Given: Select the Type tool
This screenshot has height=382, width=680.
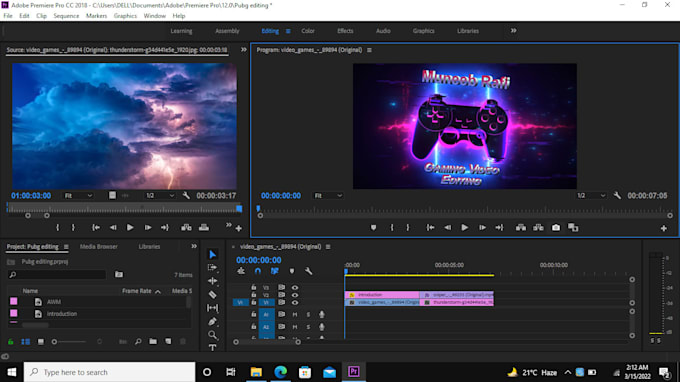Looking at the screenshot, I should [x=212, y=347].
